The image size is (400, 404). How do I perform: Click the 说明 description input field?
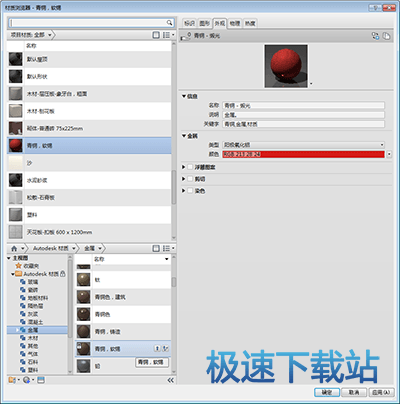tap(303, 115)
